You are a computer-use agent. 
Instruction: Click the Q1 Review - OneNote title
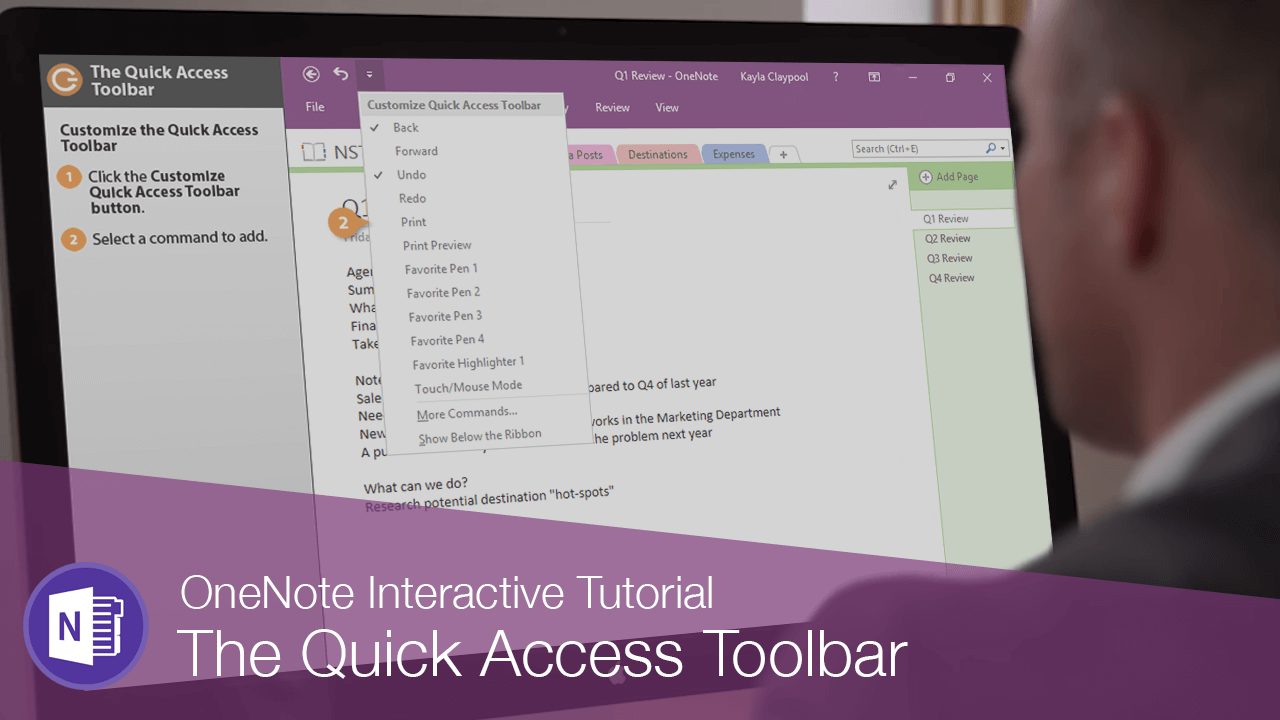(x=666, y=76)
